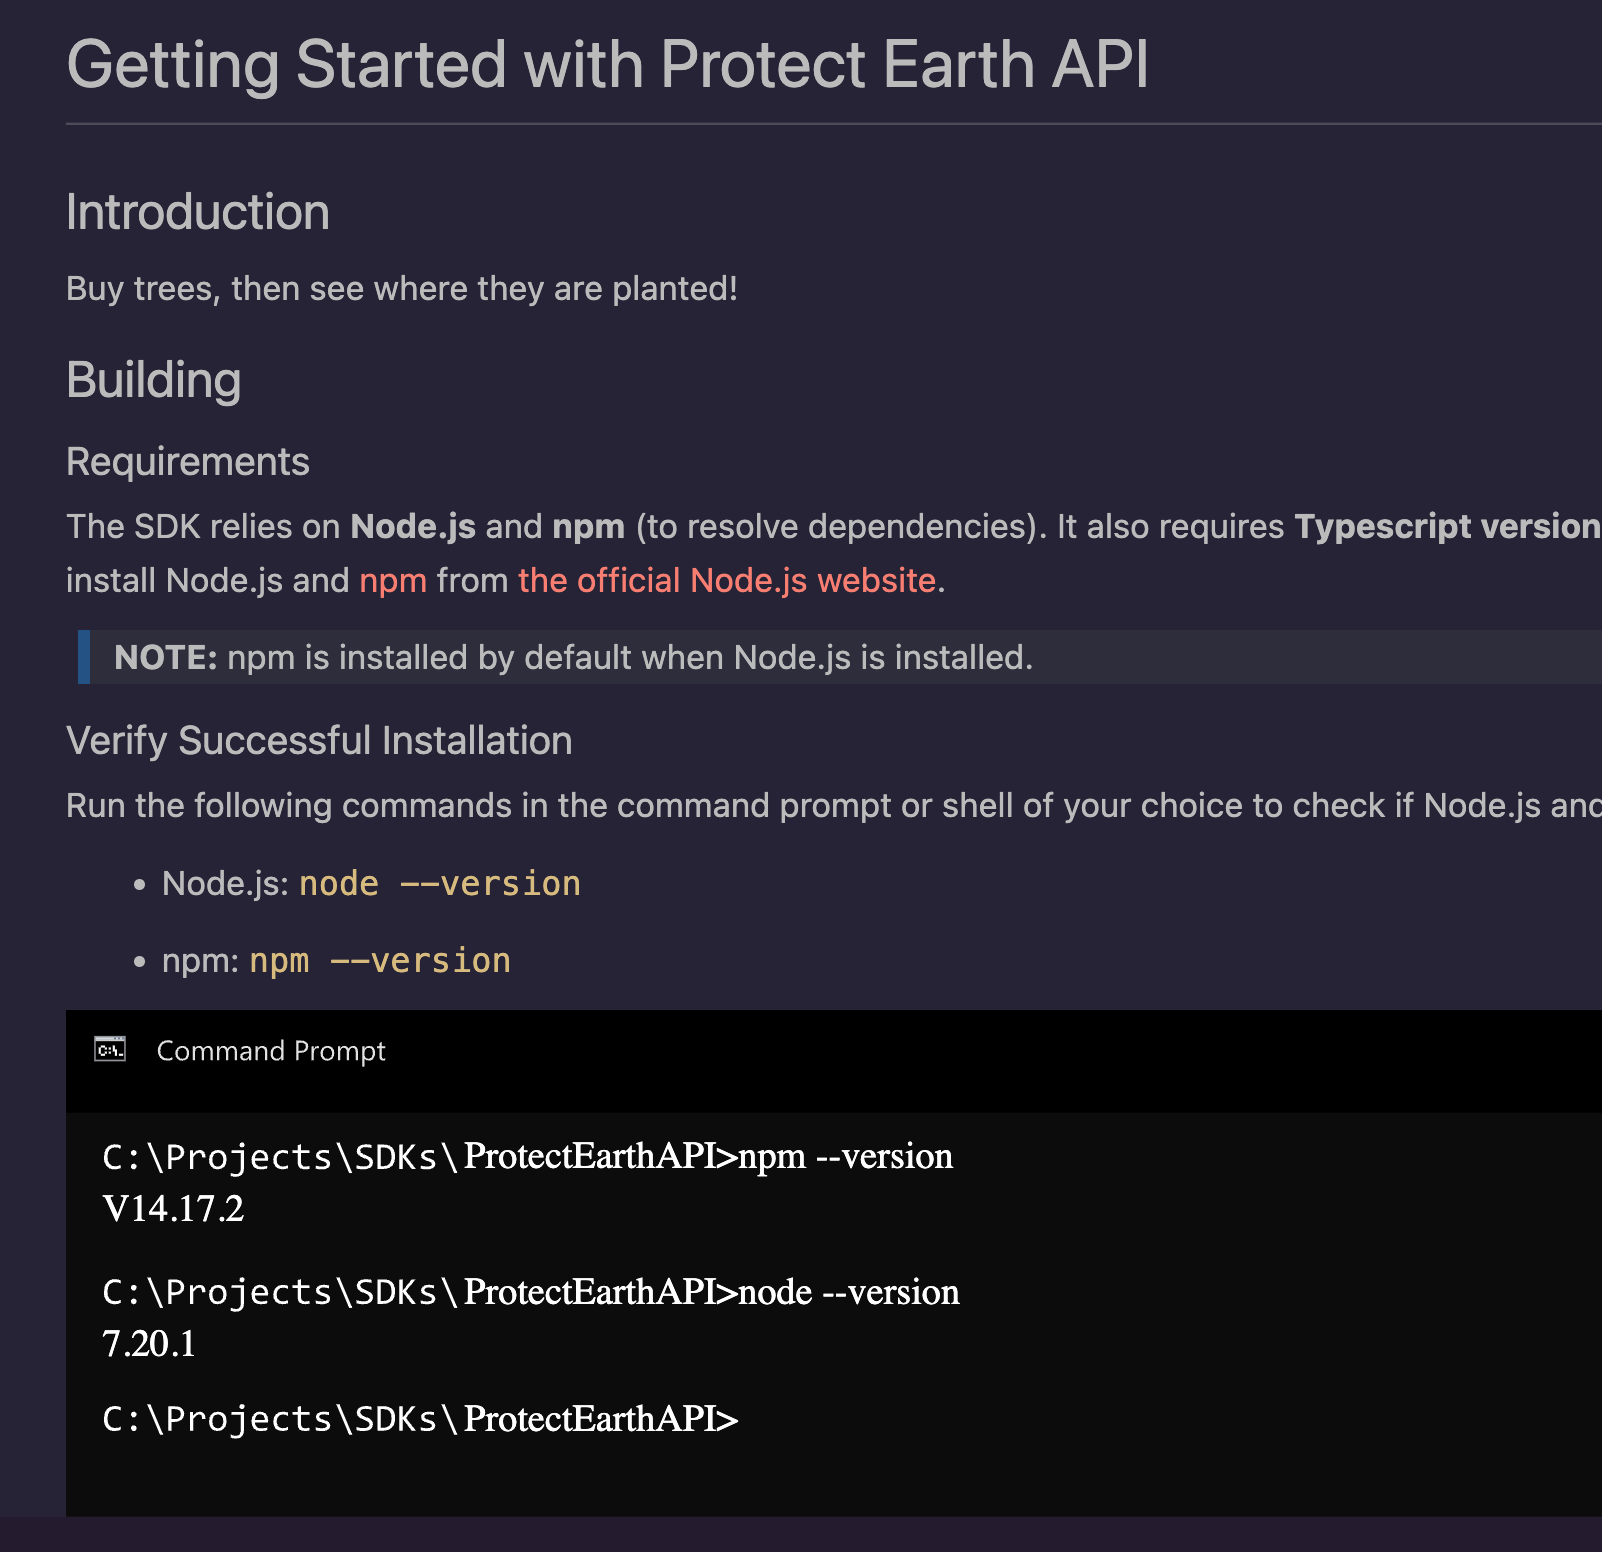Click the 'Buy trees' introduction sentence

point(402,288)
